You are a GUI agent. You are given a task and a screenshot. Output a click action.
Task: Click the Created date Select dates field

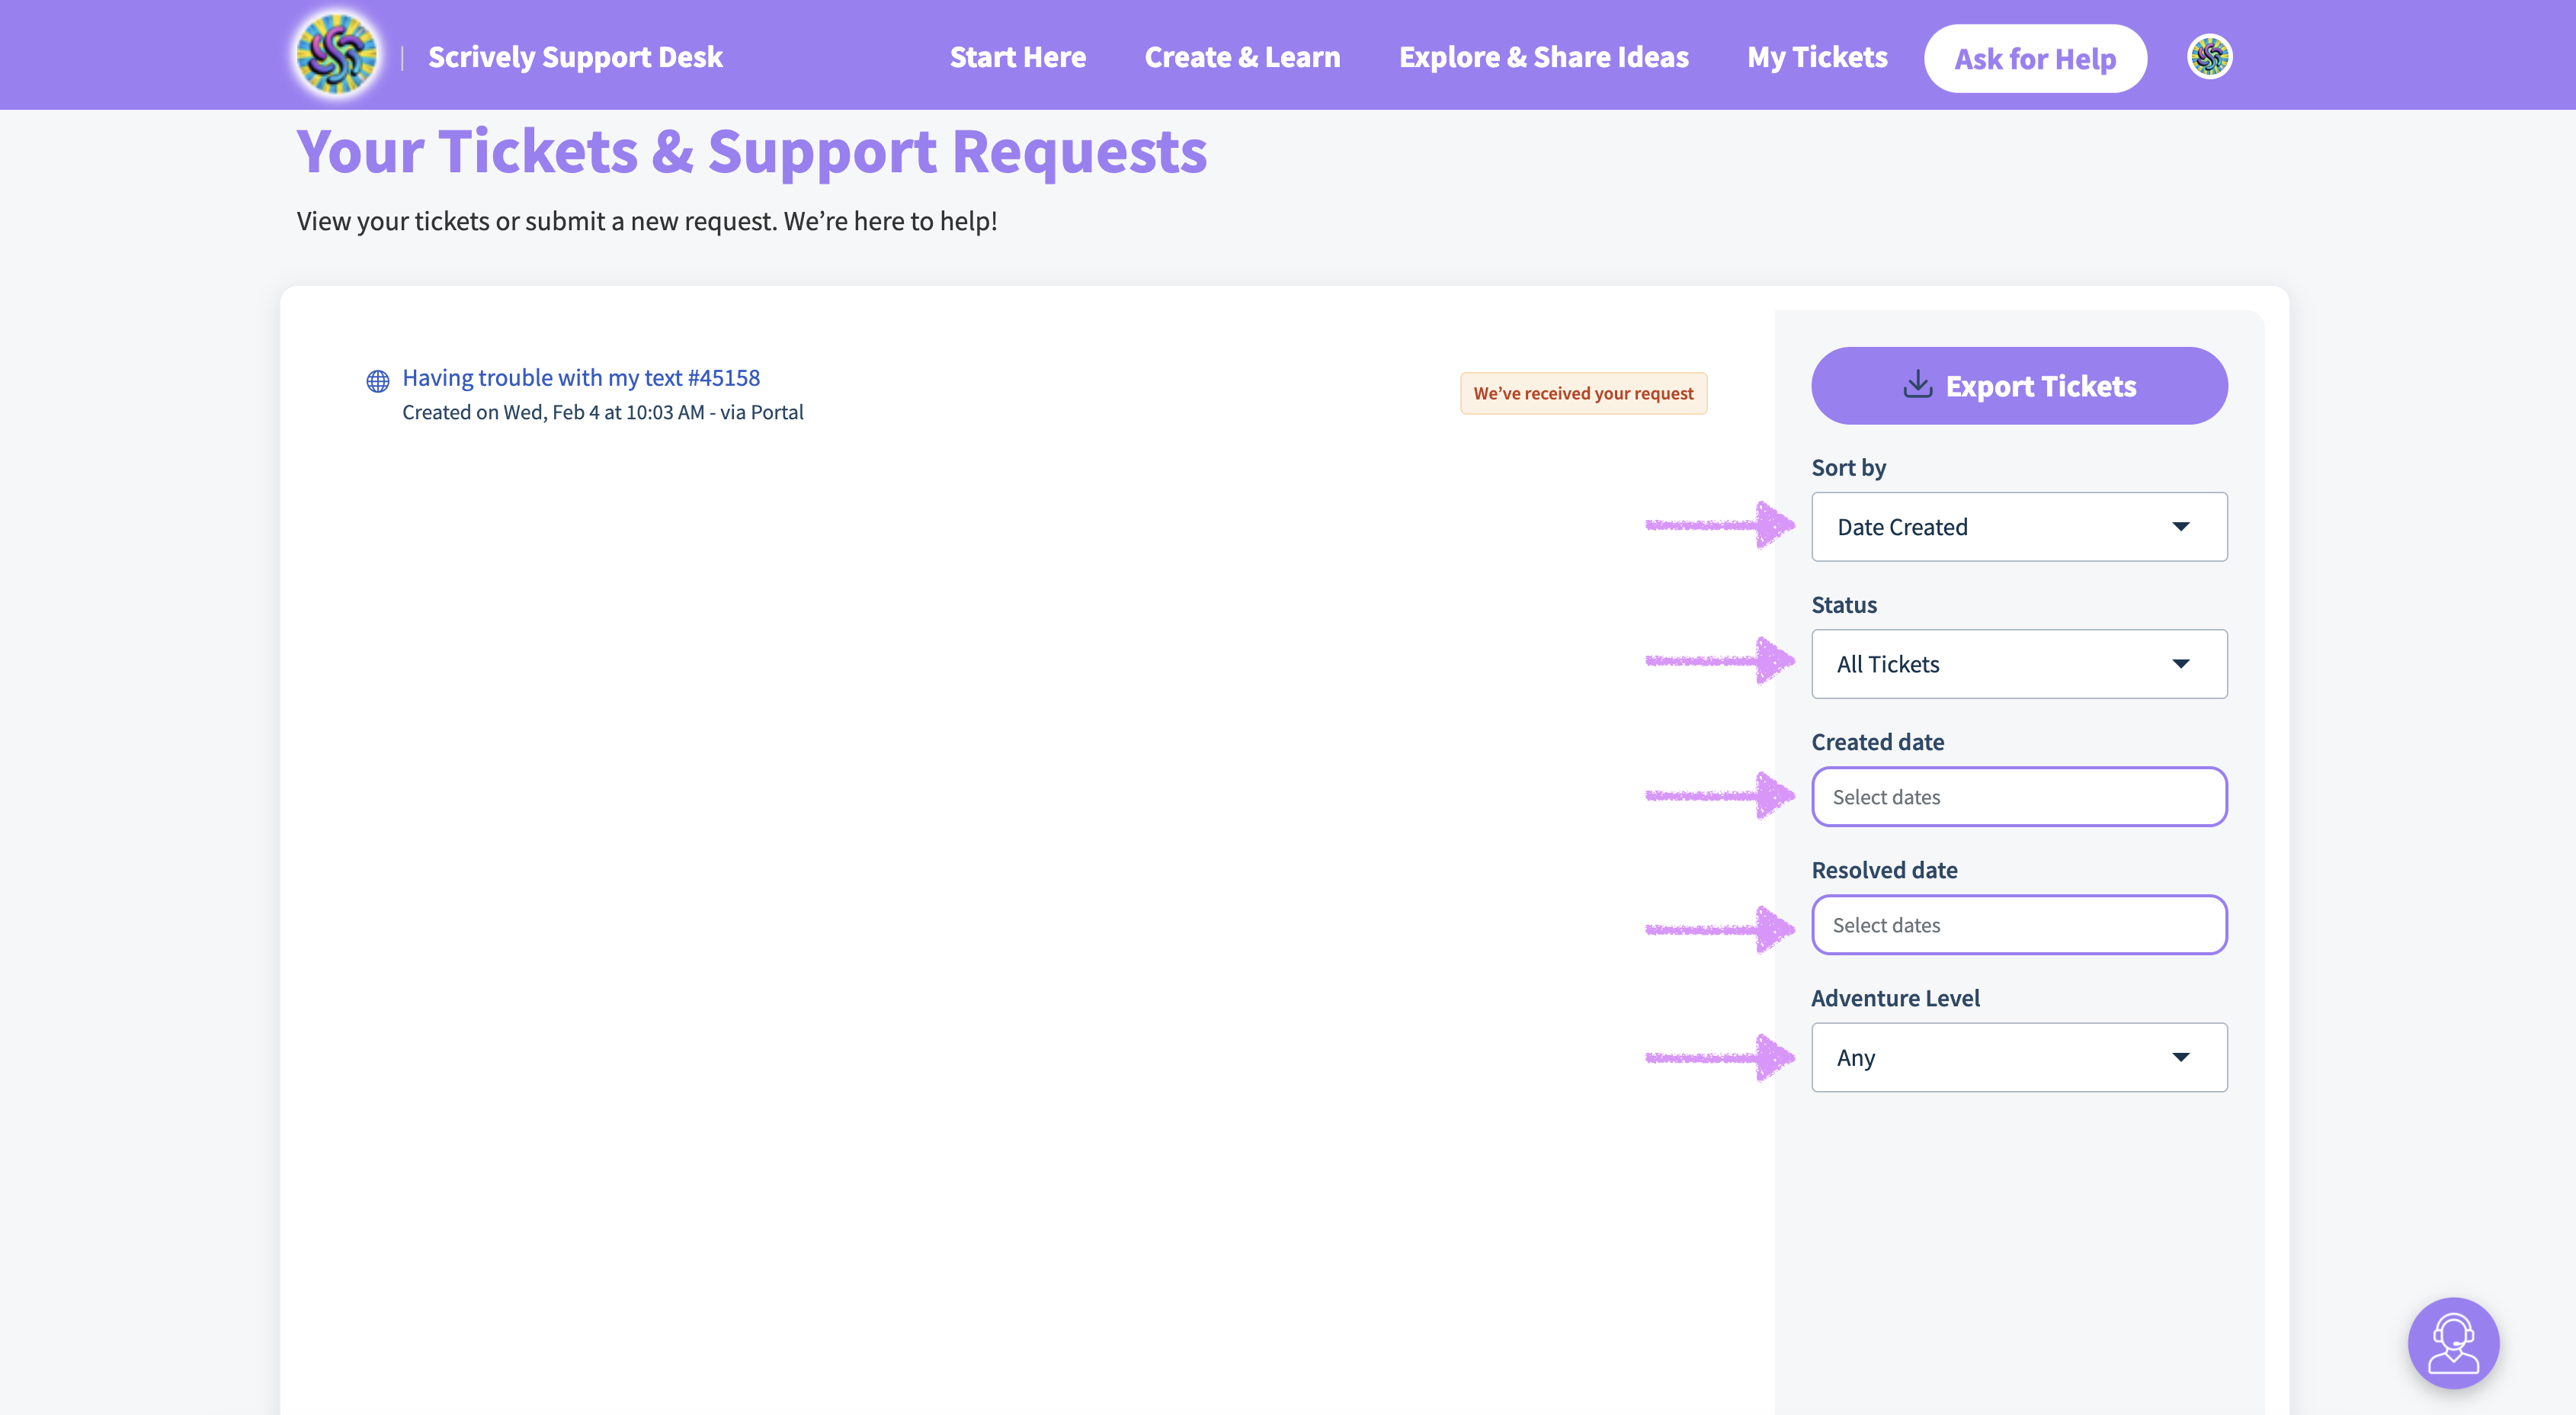point(2018,797)
